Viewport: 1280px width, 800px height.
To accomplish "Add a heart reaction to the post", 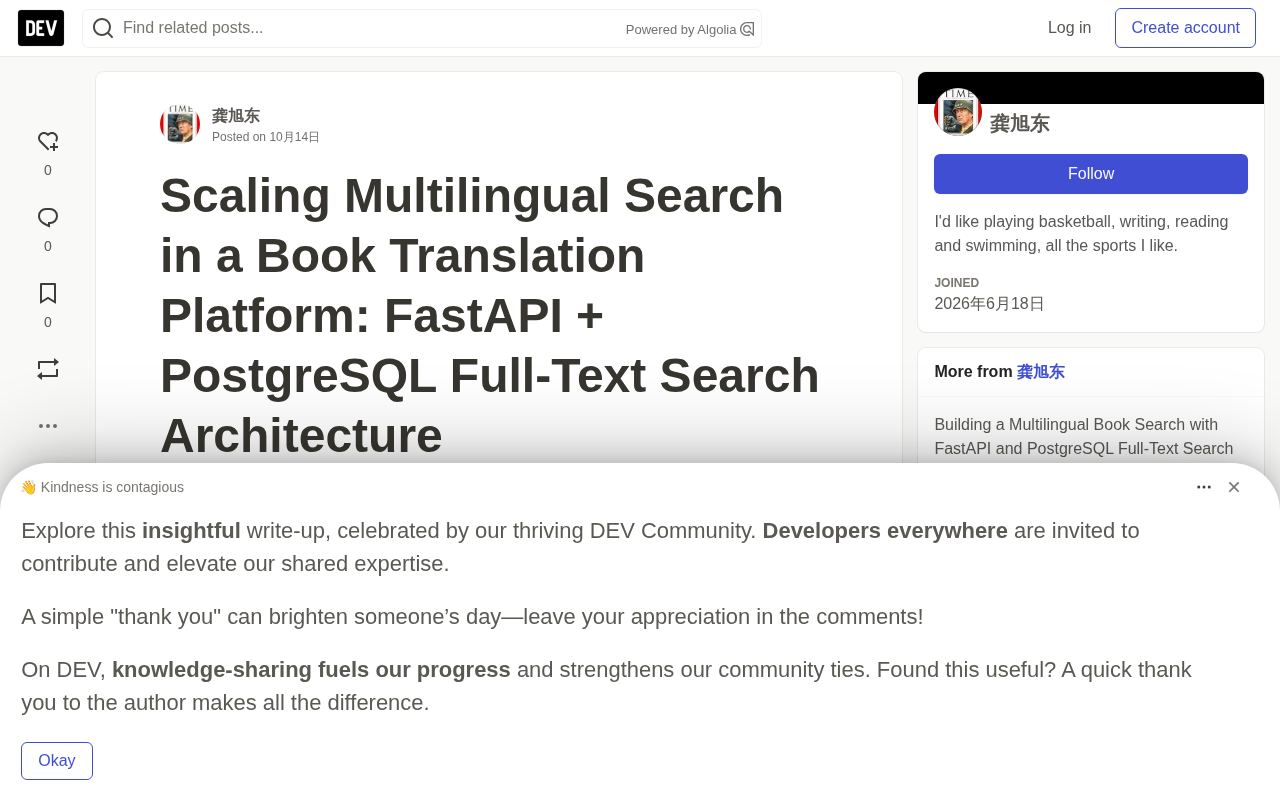I will pos(48,142).
